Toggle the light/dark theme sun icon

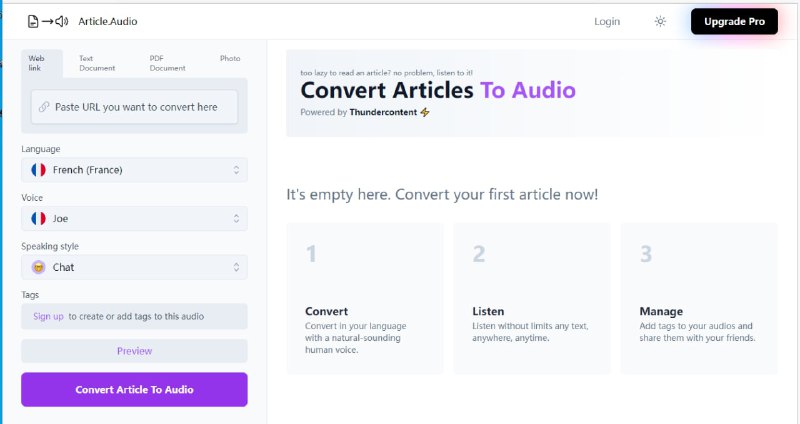(x=660, y=21)
